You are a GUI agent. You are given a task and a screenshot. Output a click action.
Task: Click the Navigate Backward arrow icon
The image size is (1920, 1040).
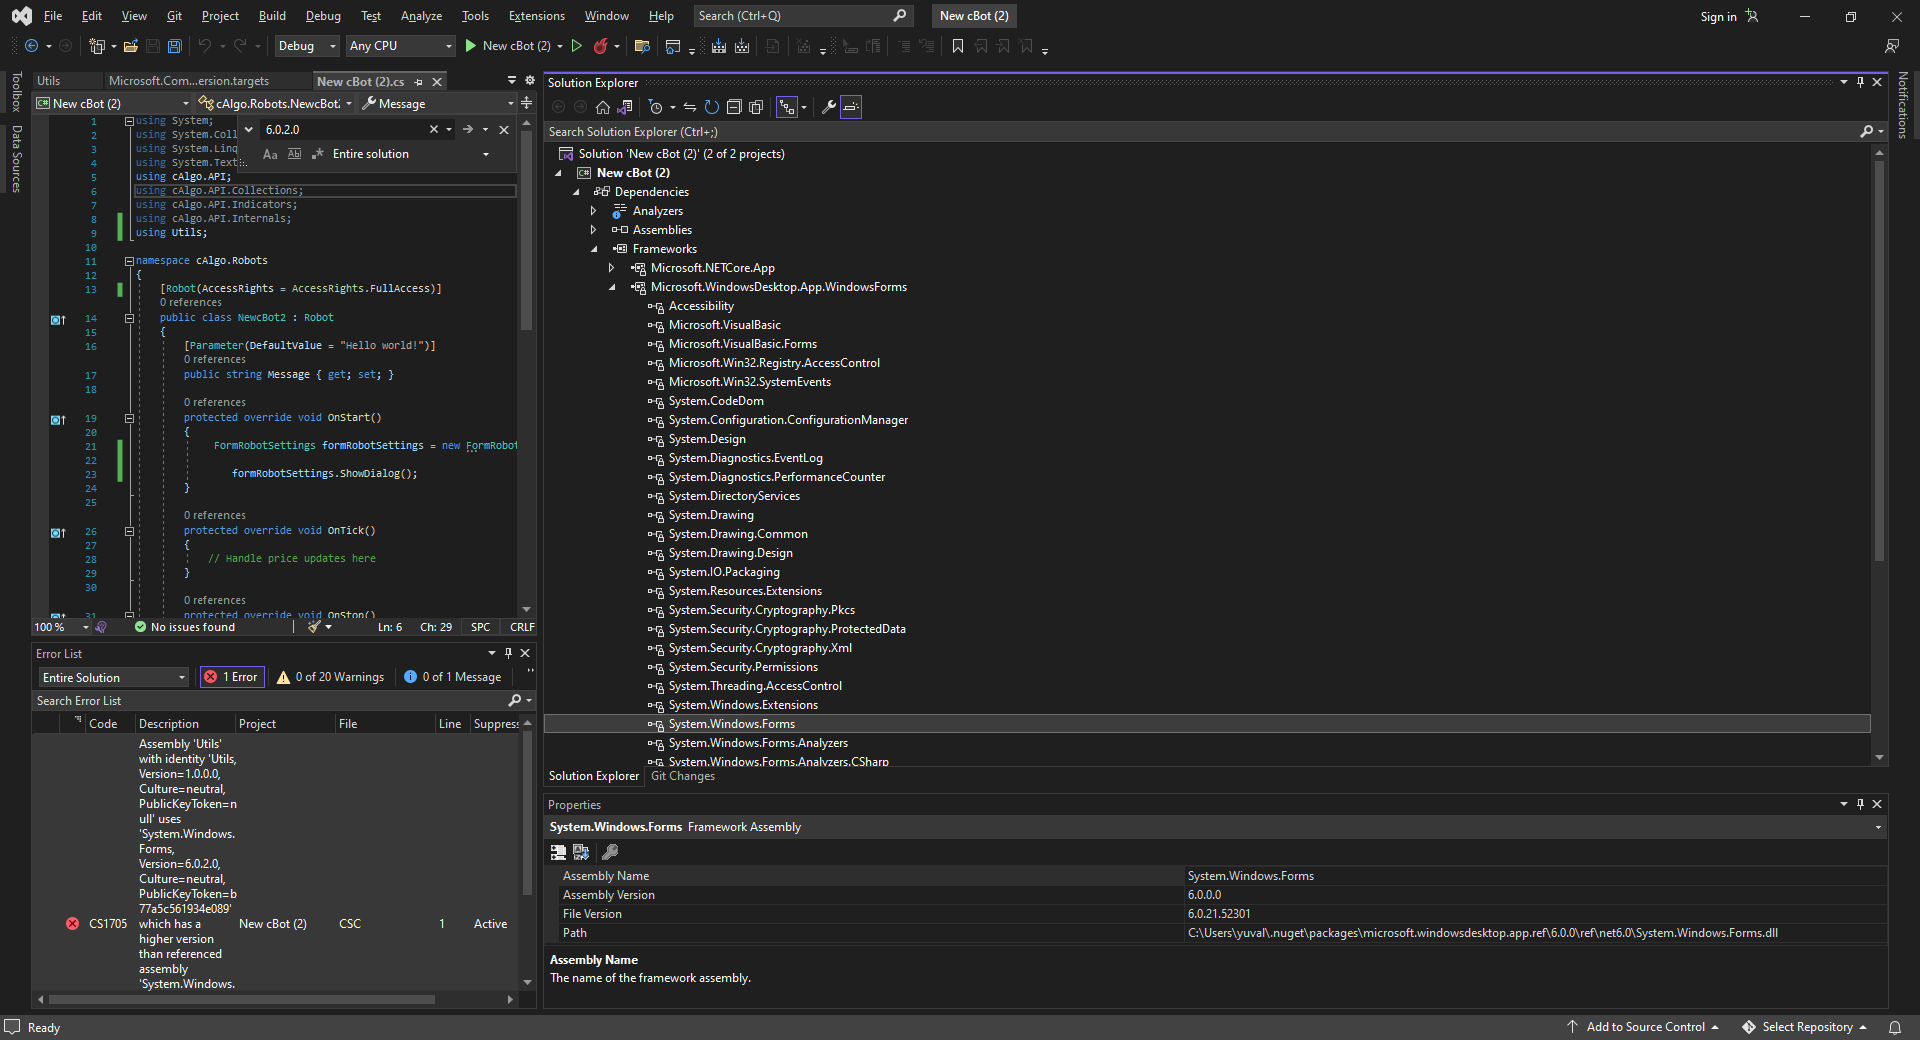pos(32,46)
